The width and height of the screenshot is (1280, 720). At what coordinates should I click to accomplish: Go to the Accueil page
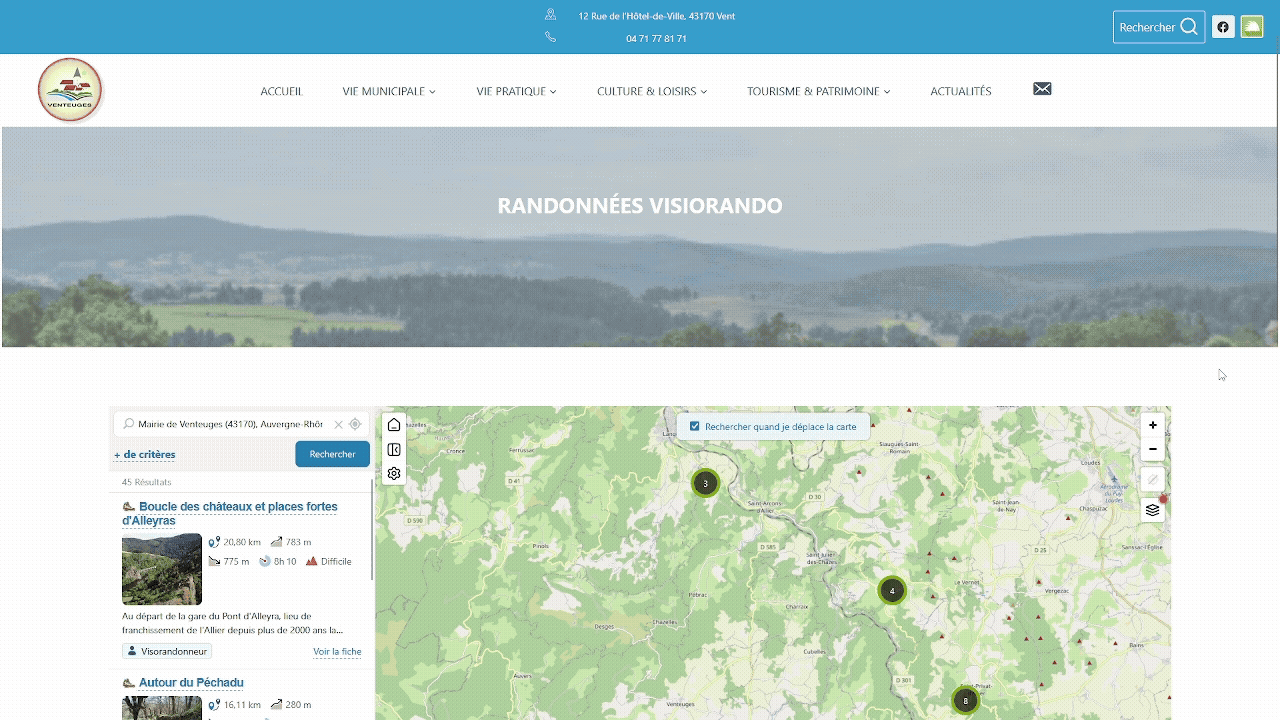[281, 91]
